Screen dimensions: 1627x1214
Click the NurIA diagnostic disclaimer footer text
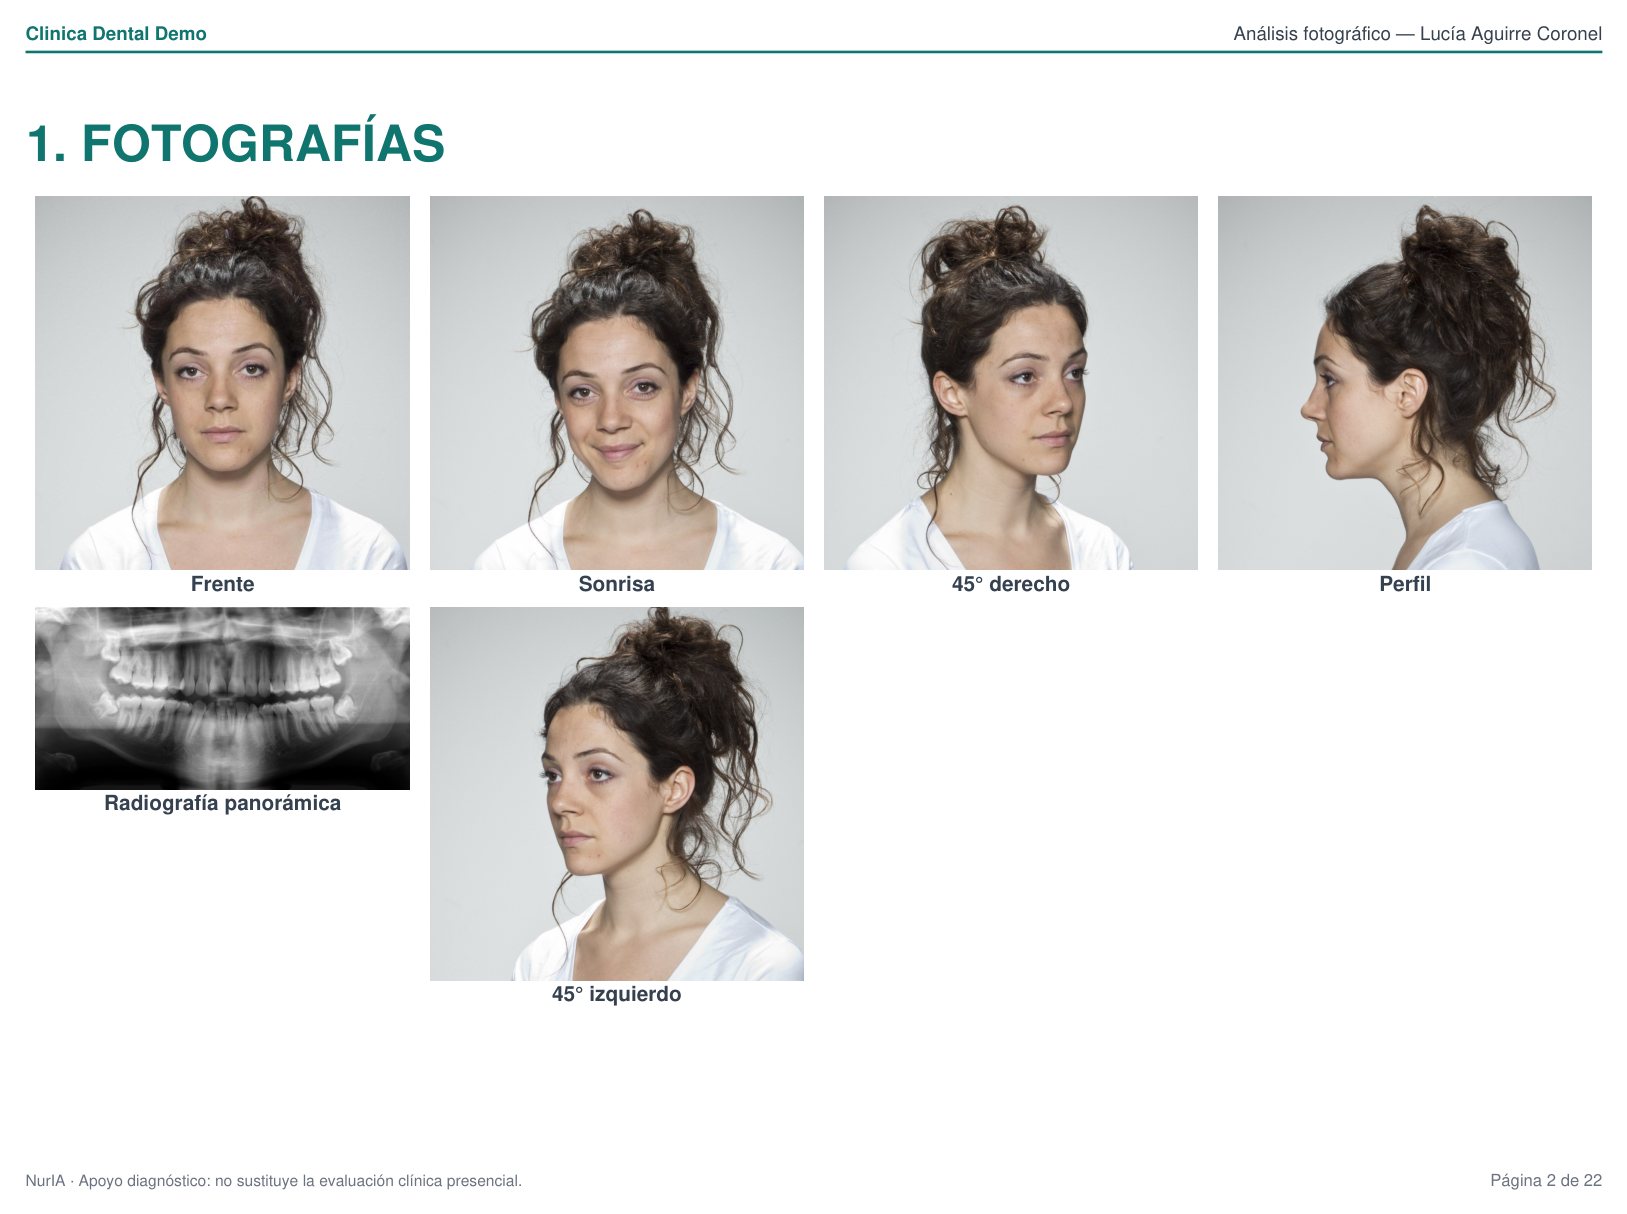(x=274, y=1181)
